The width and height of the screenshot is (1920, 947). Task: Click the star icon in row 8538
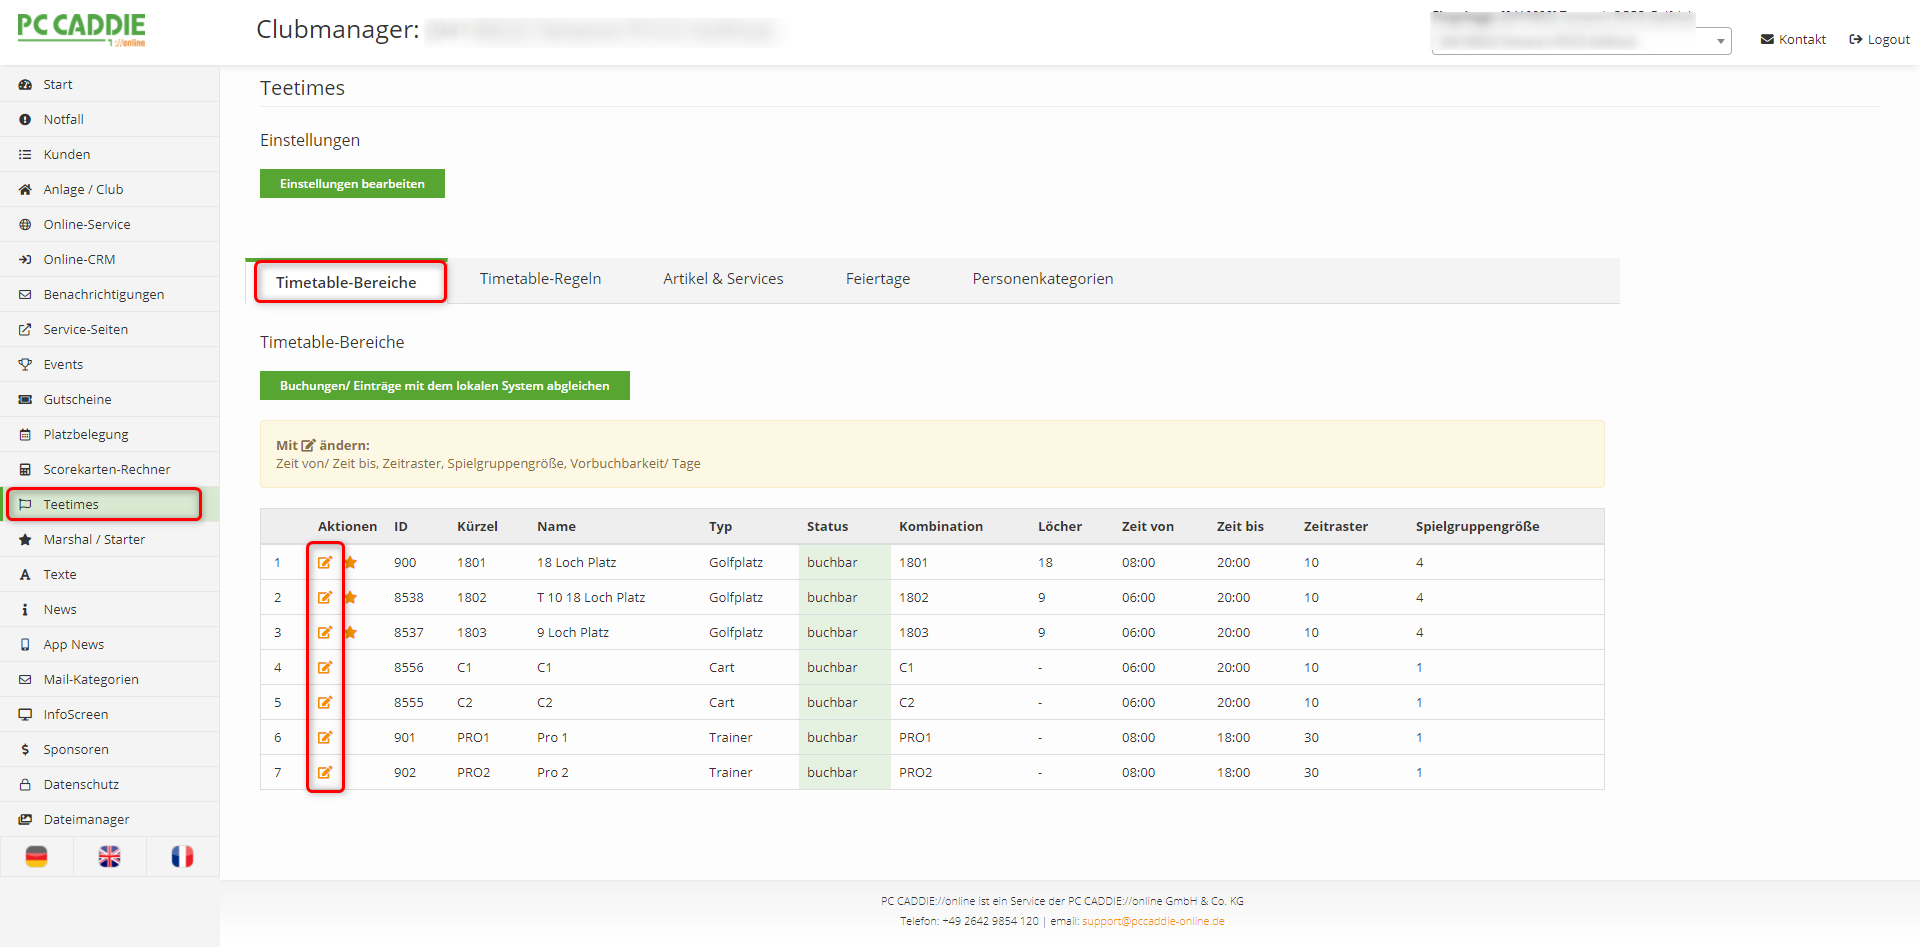click(x=350, y=597)
